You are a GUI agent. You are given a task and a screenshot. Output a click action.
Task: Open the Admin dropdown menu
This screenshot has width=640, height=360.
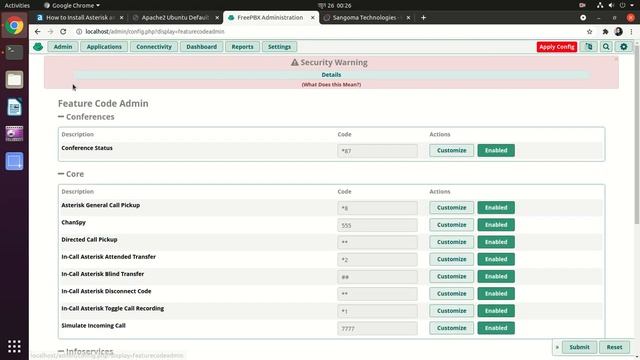tap(63, 47)
